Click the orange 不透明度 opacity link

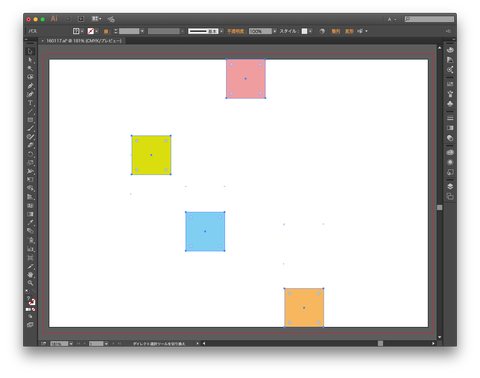pyautogui.click(x=237, y=31)
